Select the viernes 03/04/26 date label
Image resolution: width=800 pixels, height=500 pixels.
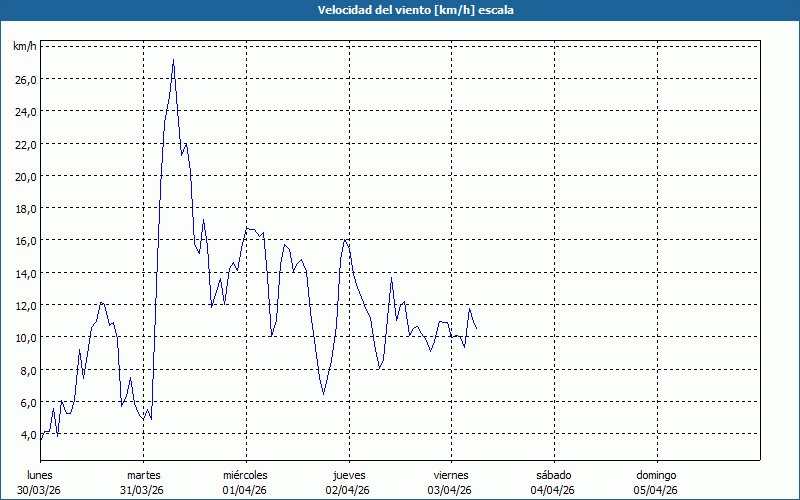click(x=451, y=483)
